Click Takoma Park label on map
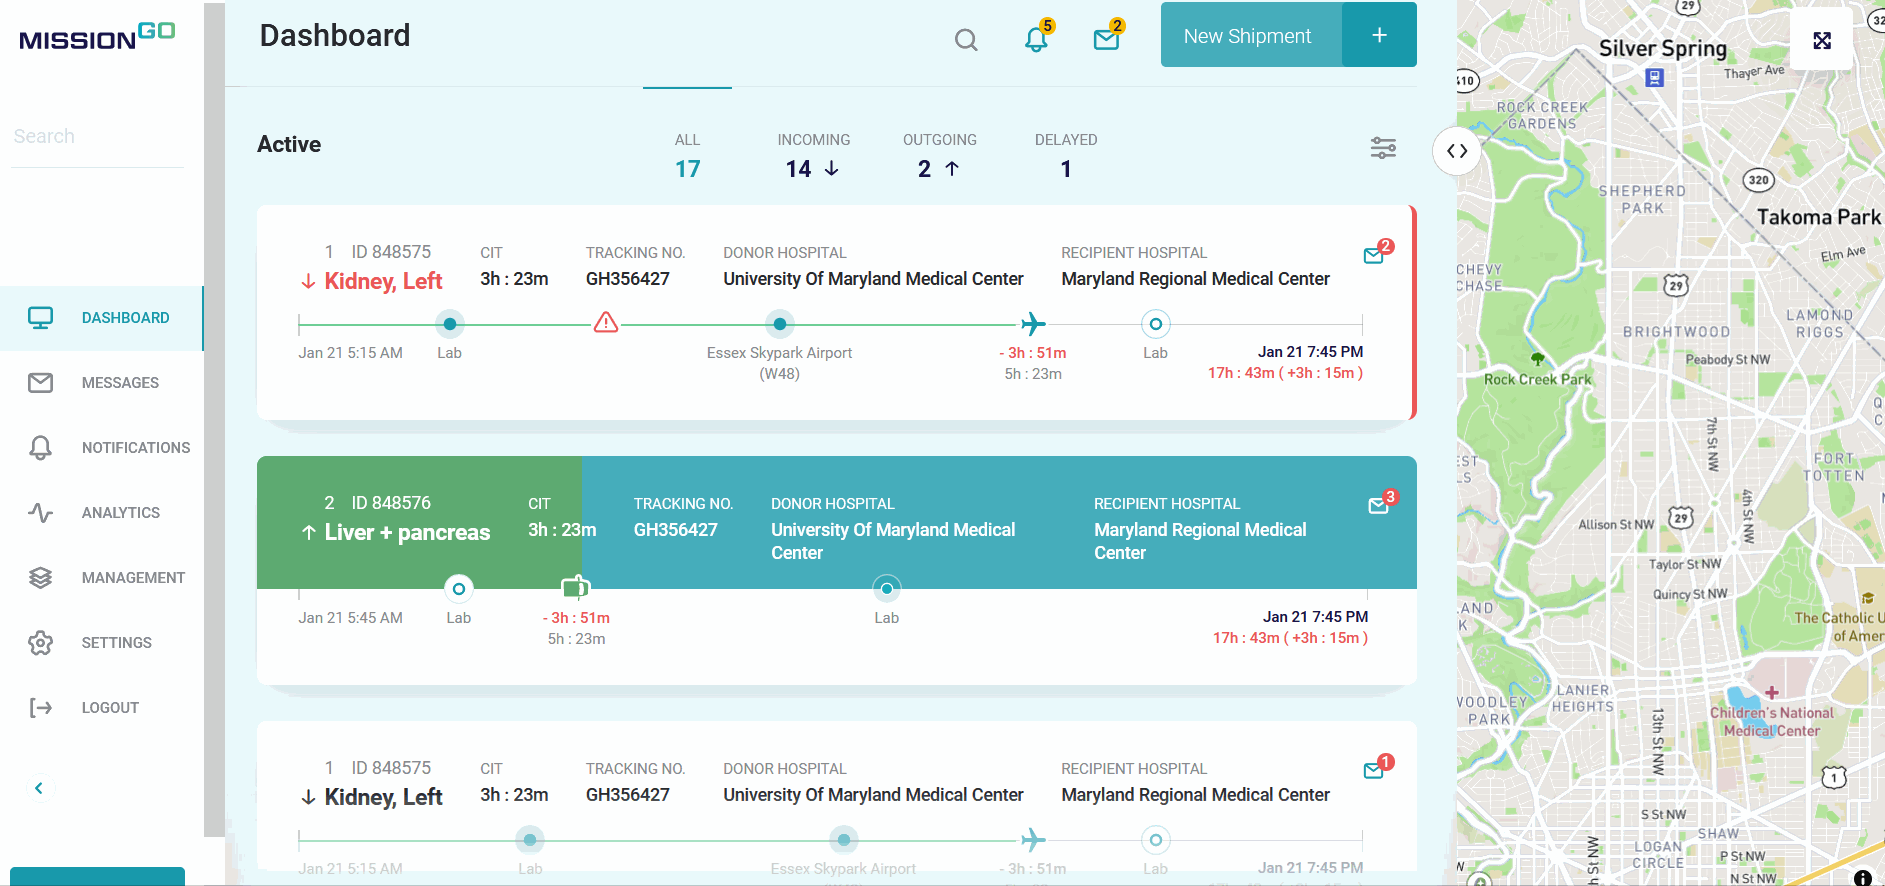 (x=1818, y=217)
